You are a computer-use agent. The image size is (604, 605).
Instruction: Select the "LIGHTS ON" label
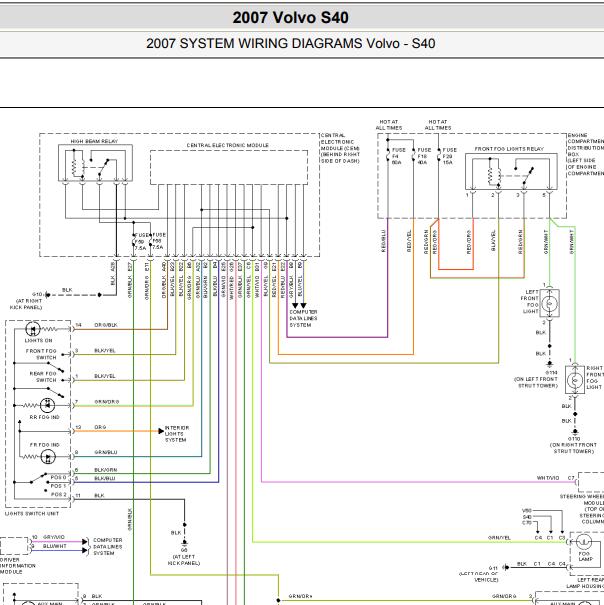tap(38, 341)
